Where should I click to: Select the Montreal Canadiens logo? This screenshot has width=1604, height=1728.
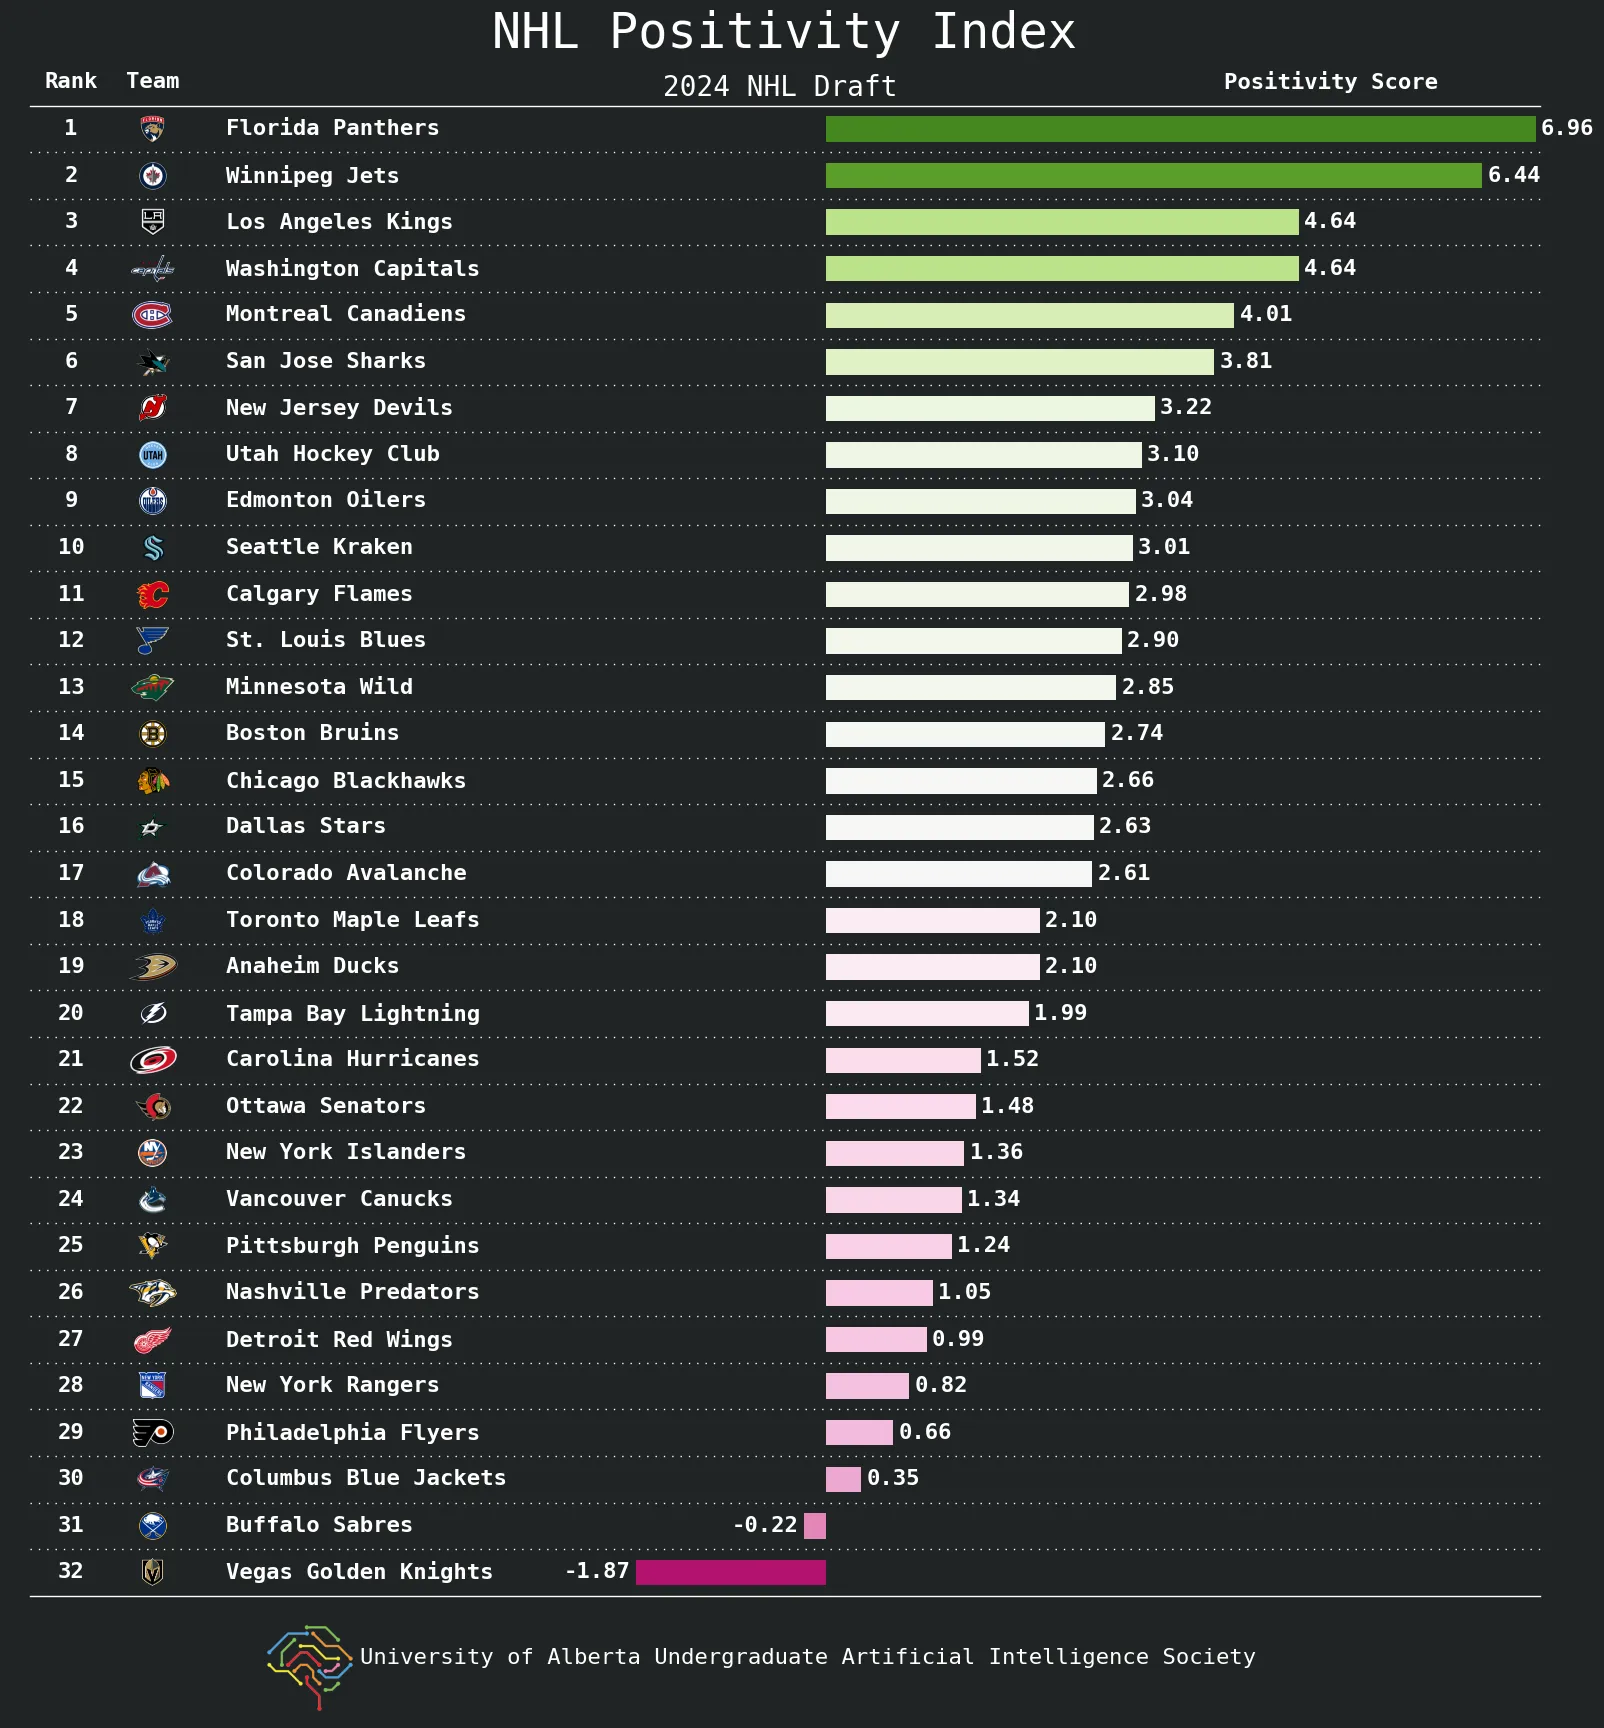click(152, 315)
